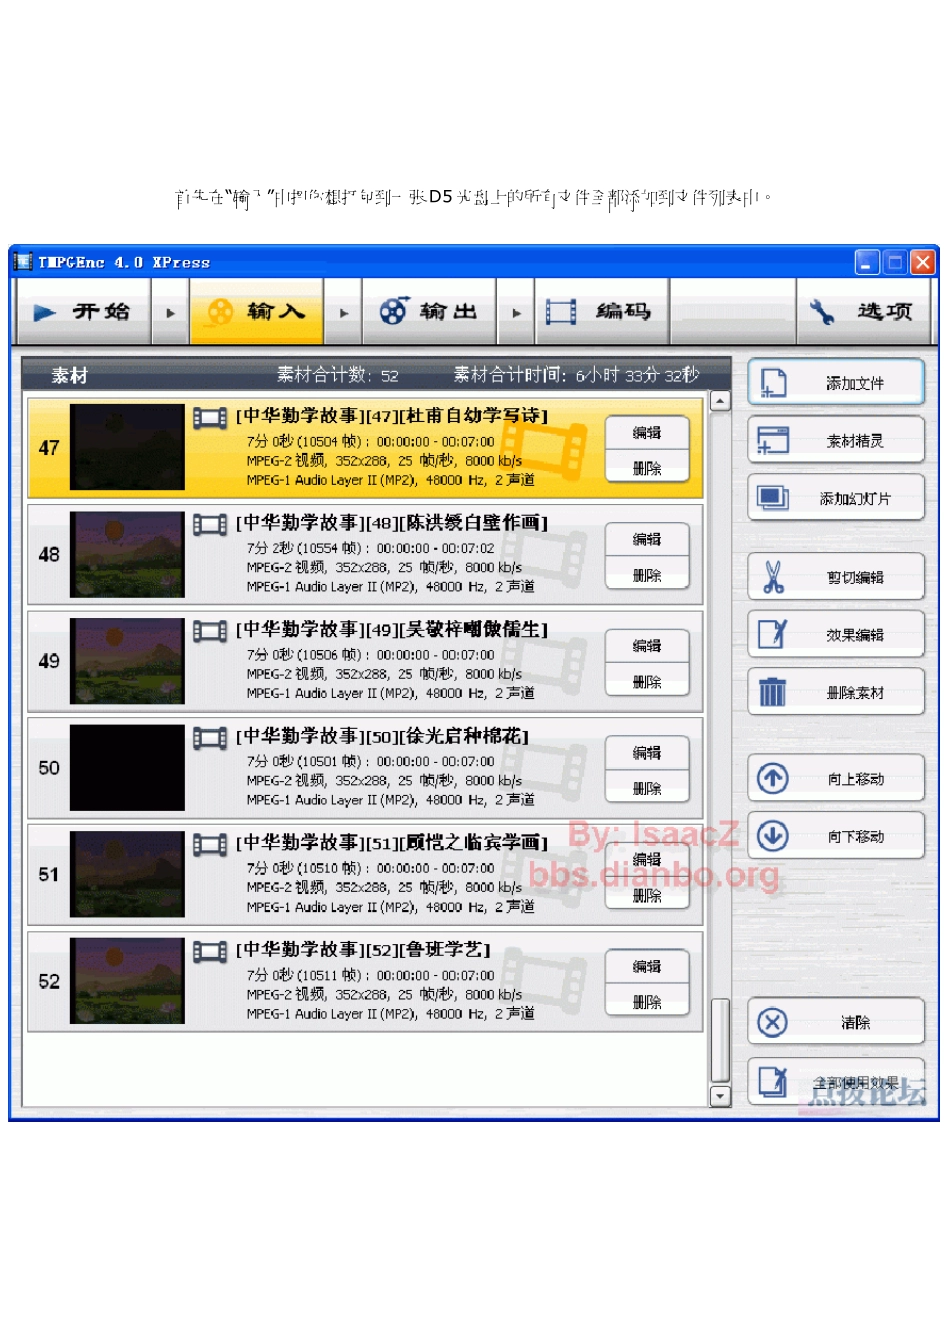This screenshot has height=1344, width=950.
Task: Select title [49][吴敬梓嘲傲儒生]
Action: coord(392,630)
